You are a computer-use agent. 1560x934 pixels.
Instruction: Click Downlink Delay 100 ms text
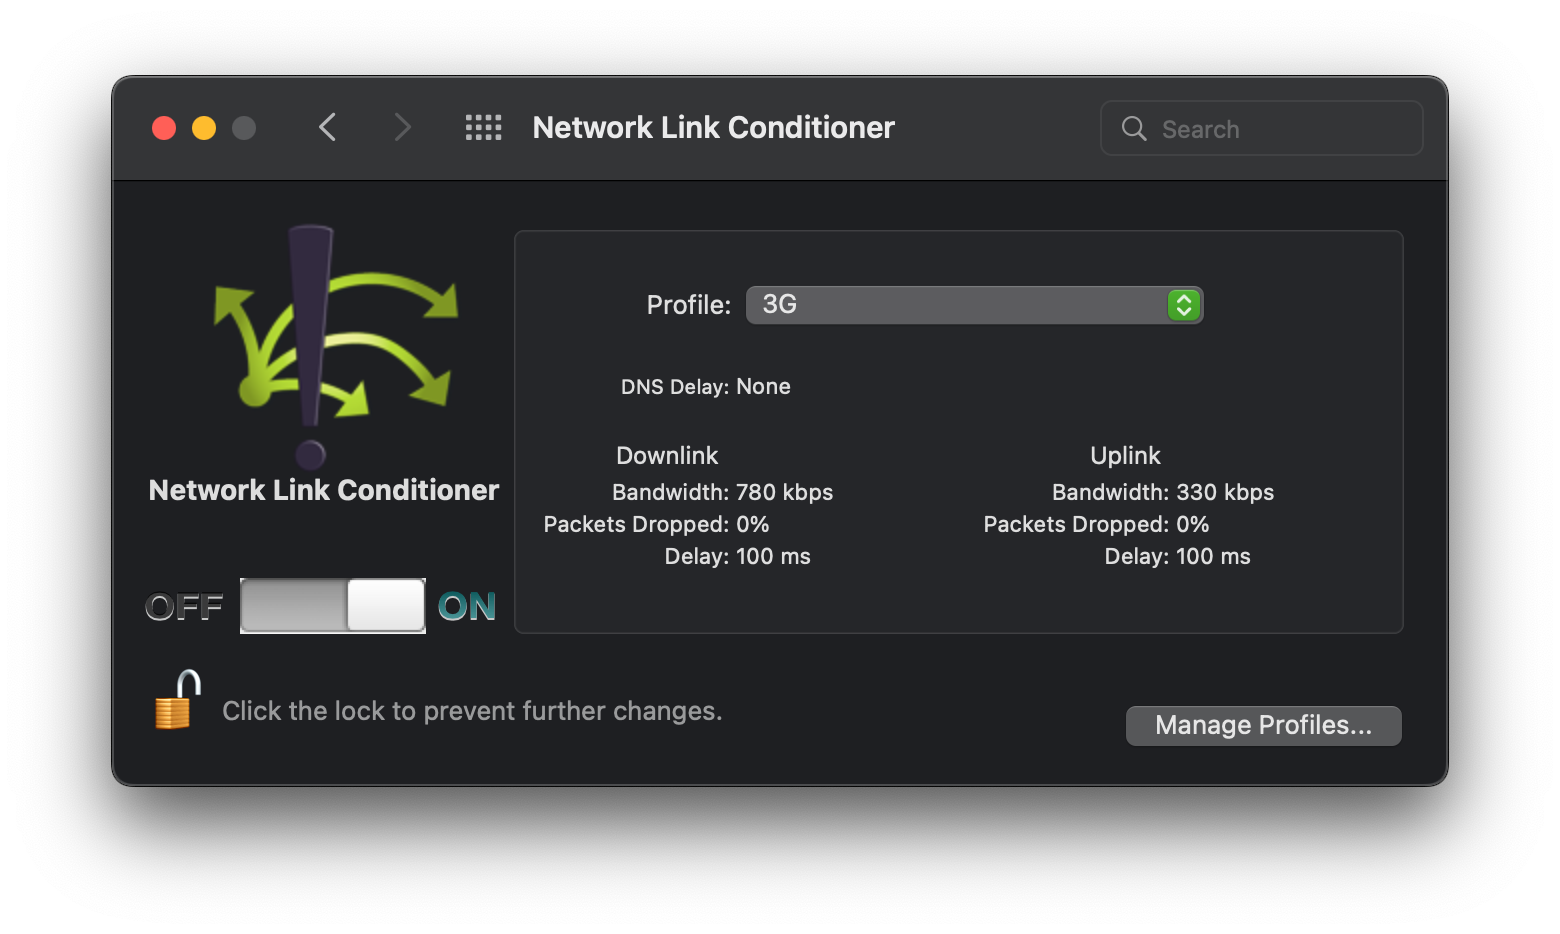(x=738, y=556)
